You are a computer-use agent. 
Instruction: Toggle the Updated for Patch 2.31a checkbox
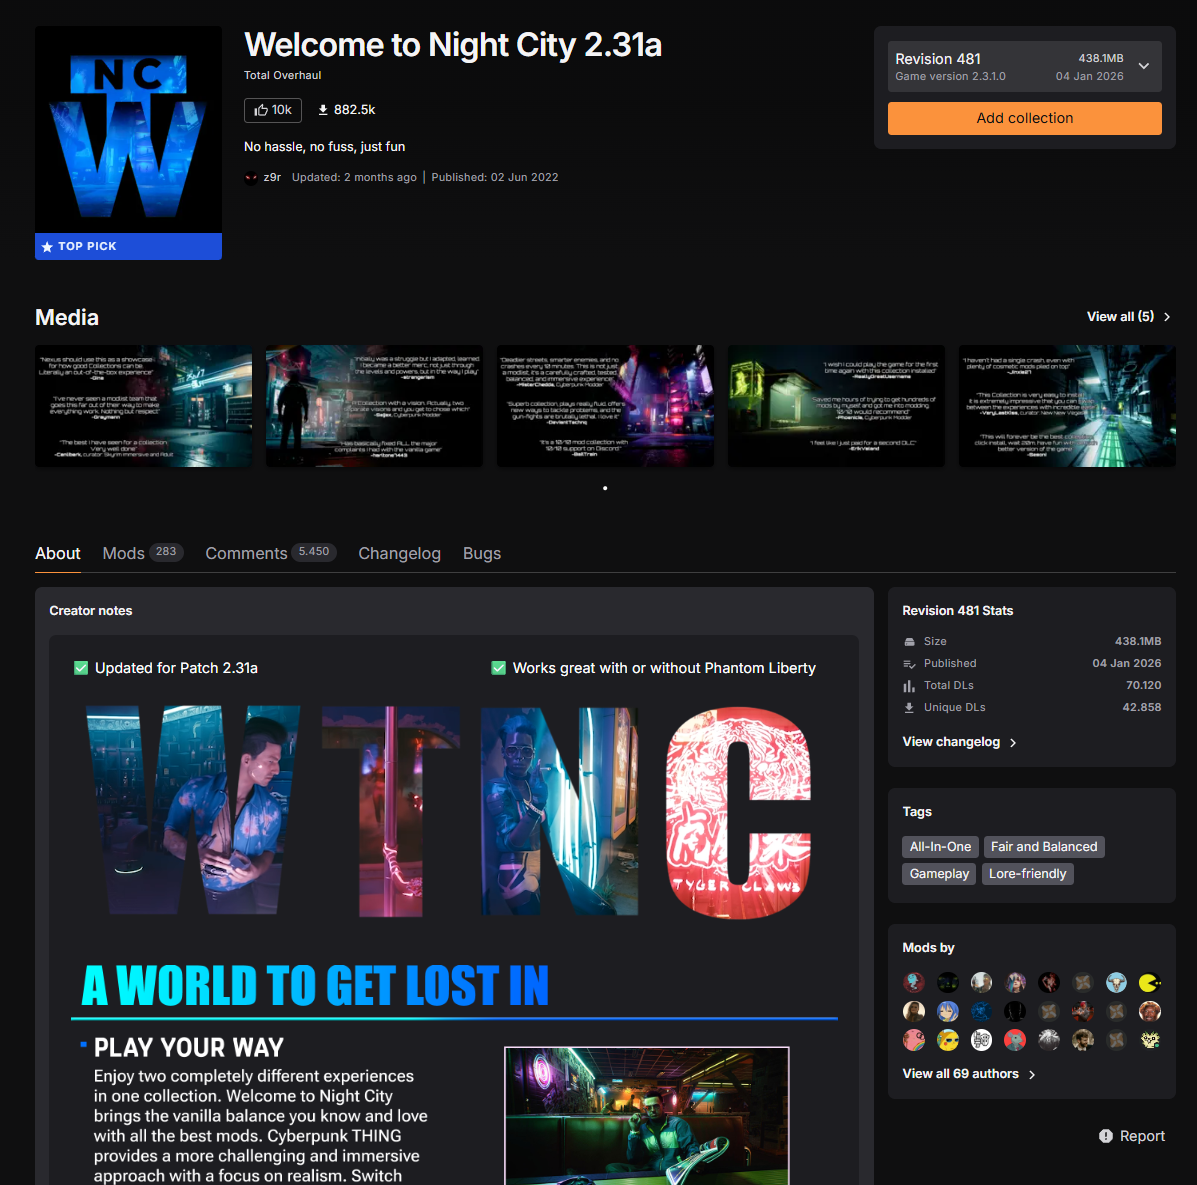[81, 668]
